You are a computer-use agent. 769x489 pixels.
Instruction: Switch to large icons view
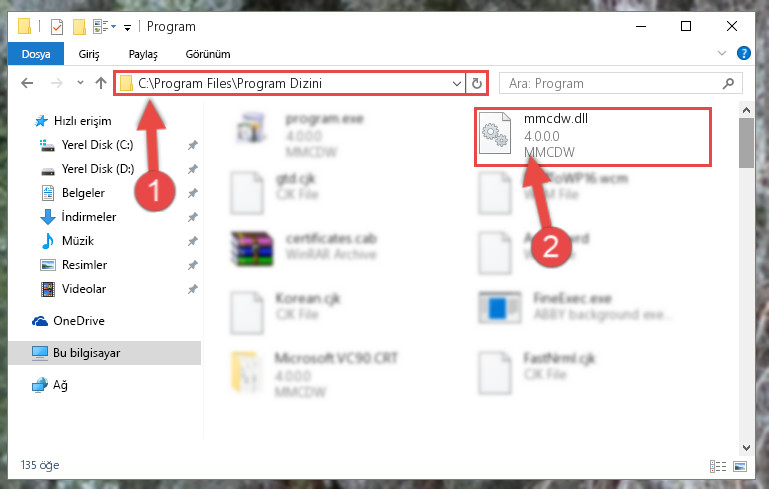click(740, 466)
